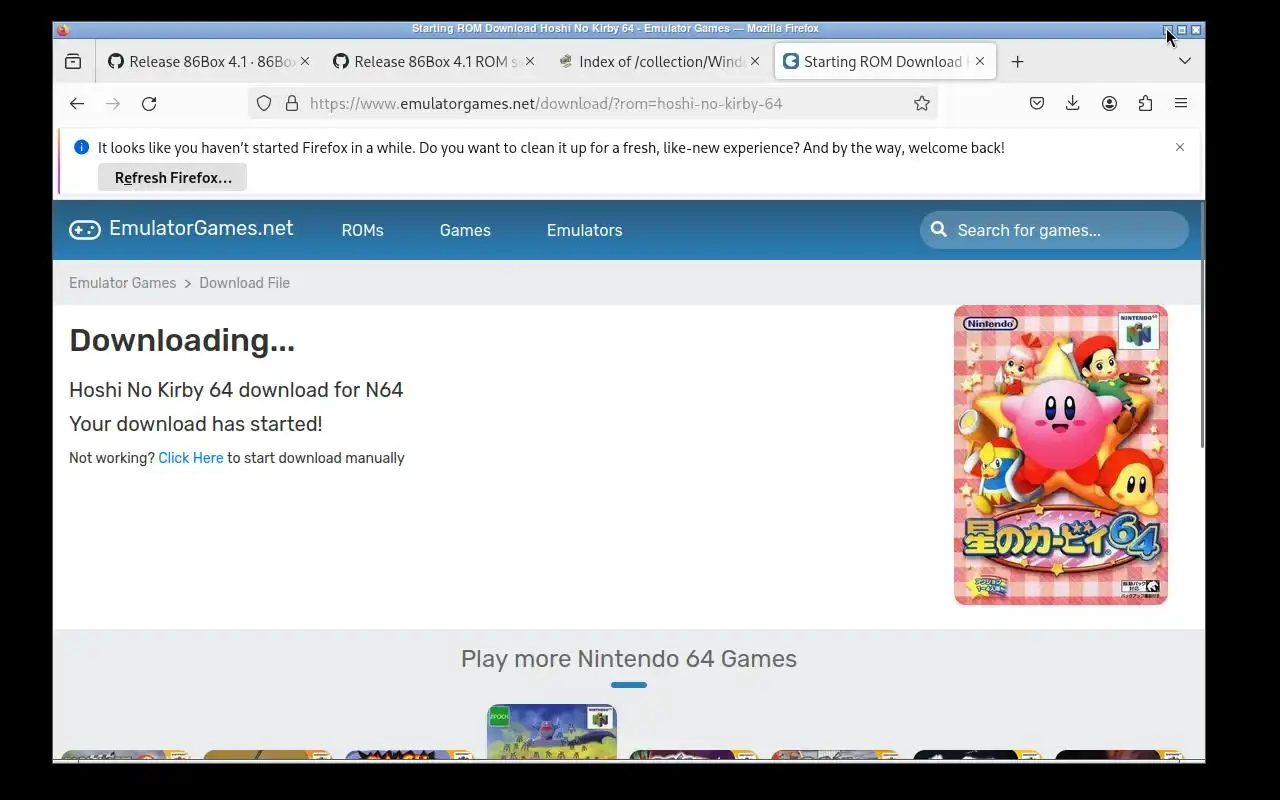Close the Release 86Box 4.1 tab
This screenshot has height=800, width=1280.
tap(305, 62)
